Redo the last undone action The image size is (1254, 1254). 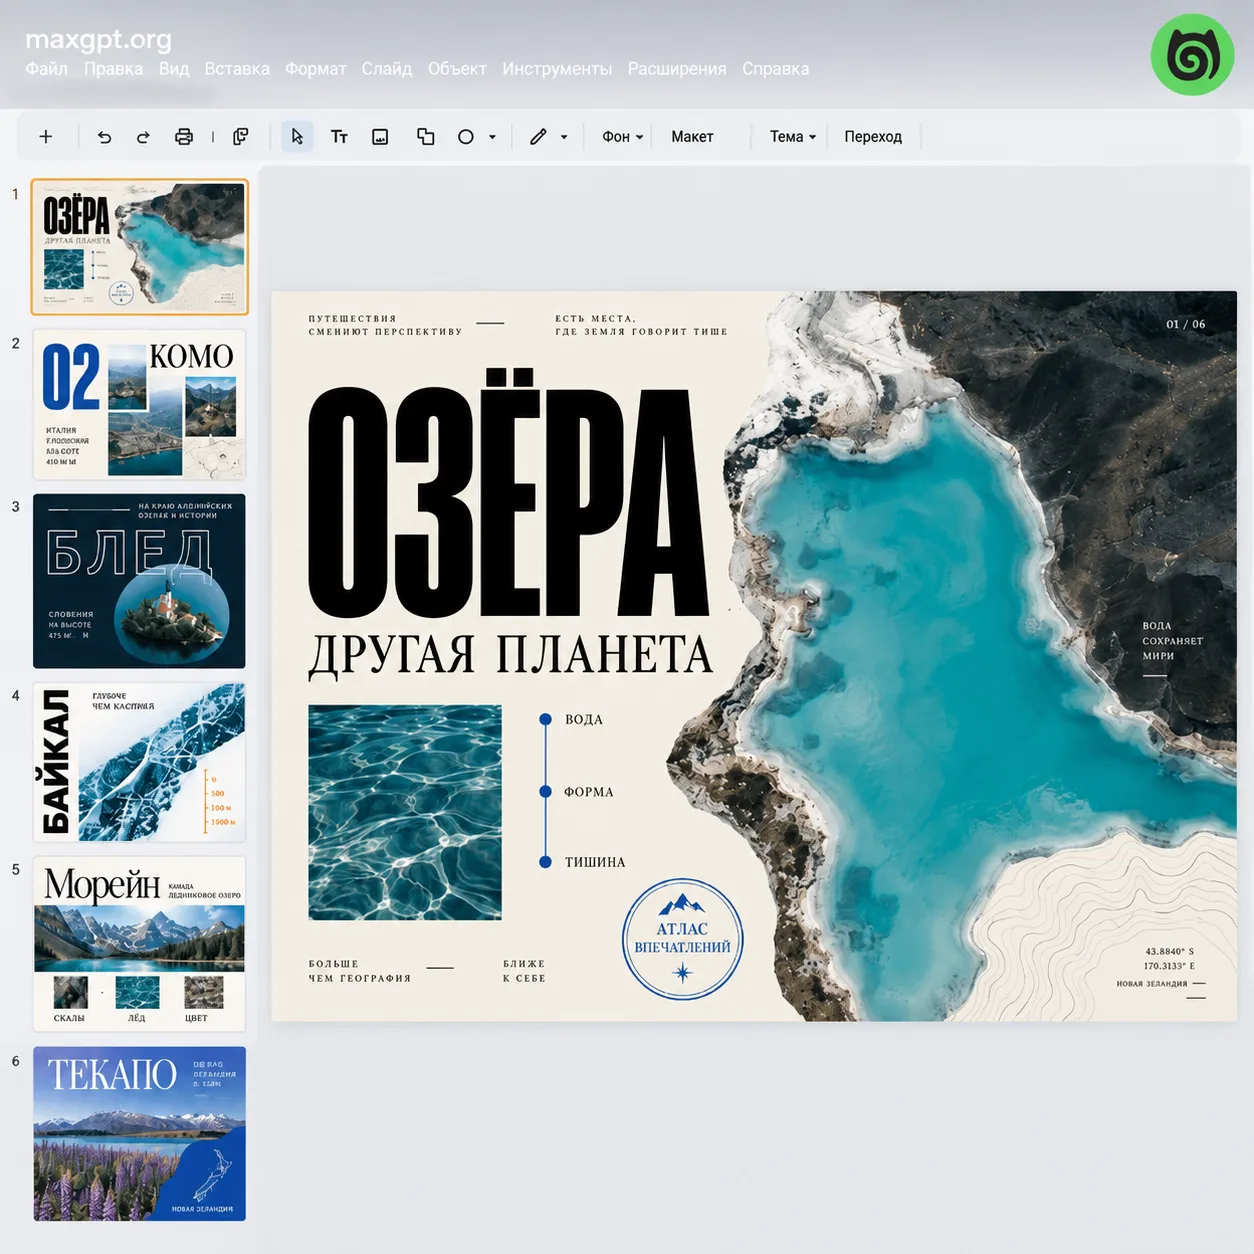coord(143,137)
